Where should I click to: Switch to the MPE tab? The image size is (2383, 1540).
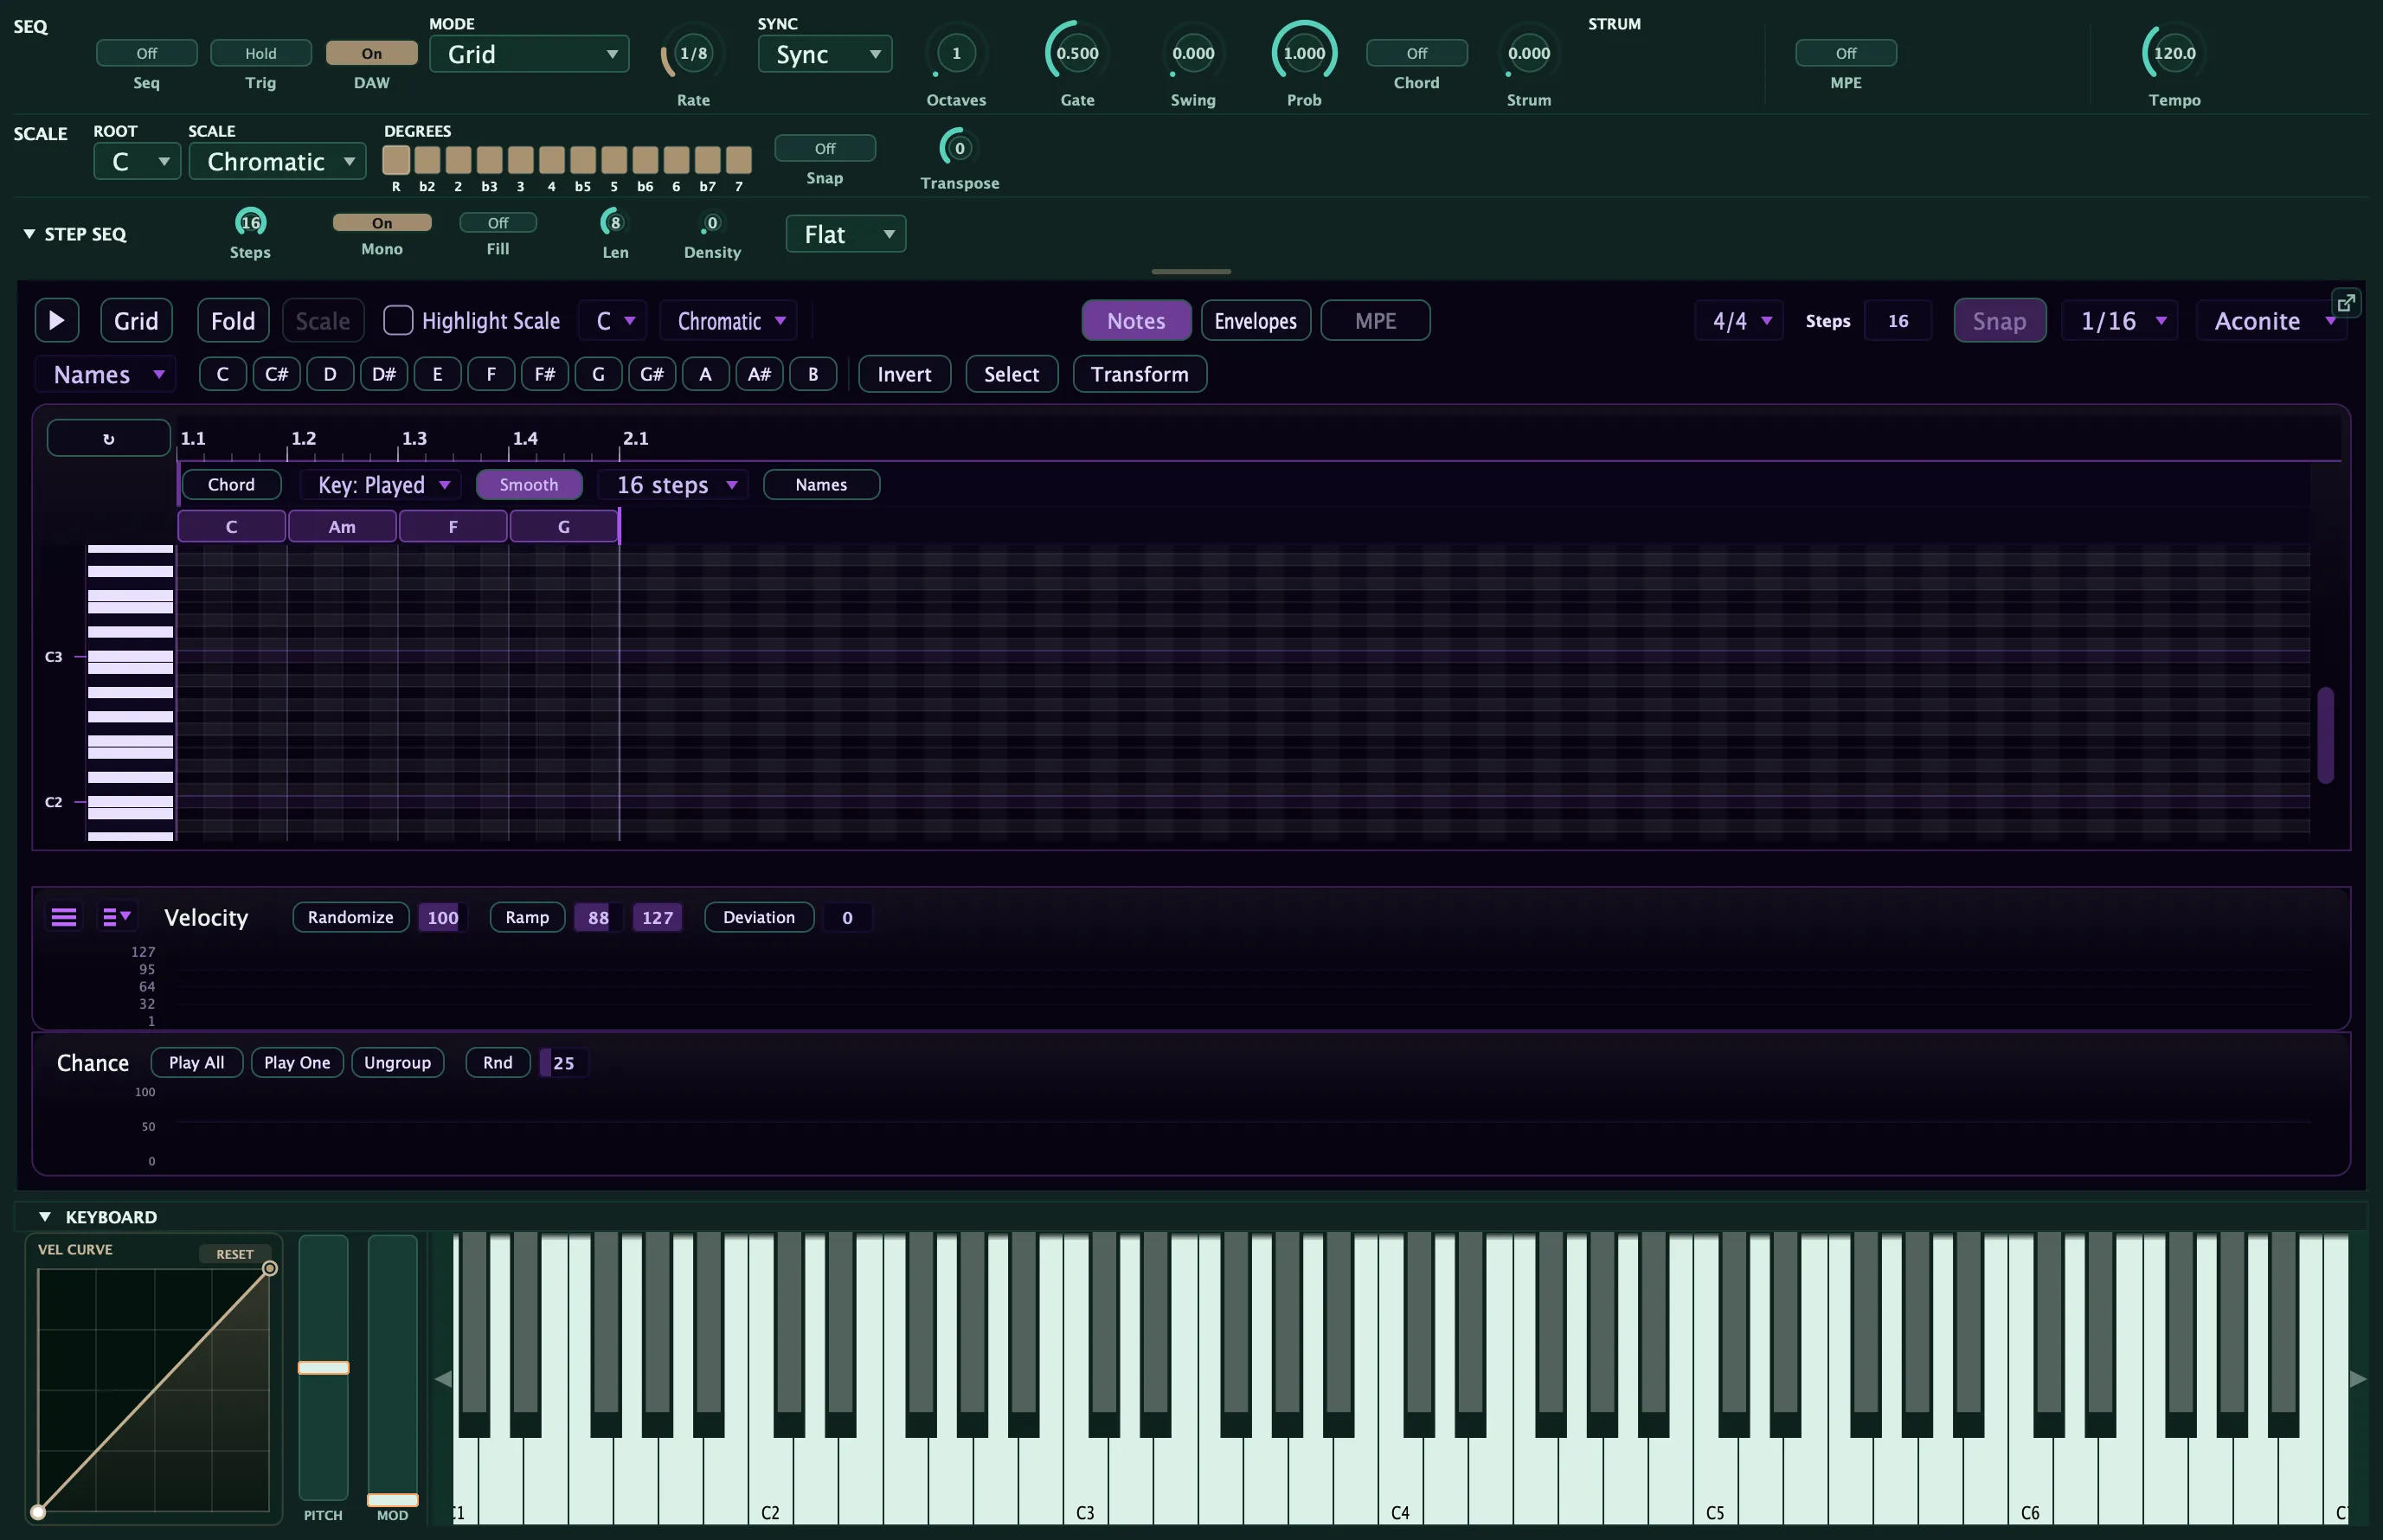[x=1375, y=320]
